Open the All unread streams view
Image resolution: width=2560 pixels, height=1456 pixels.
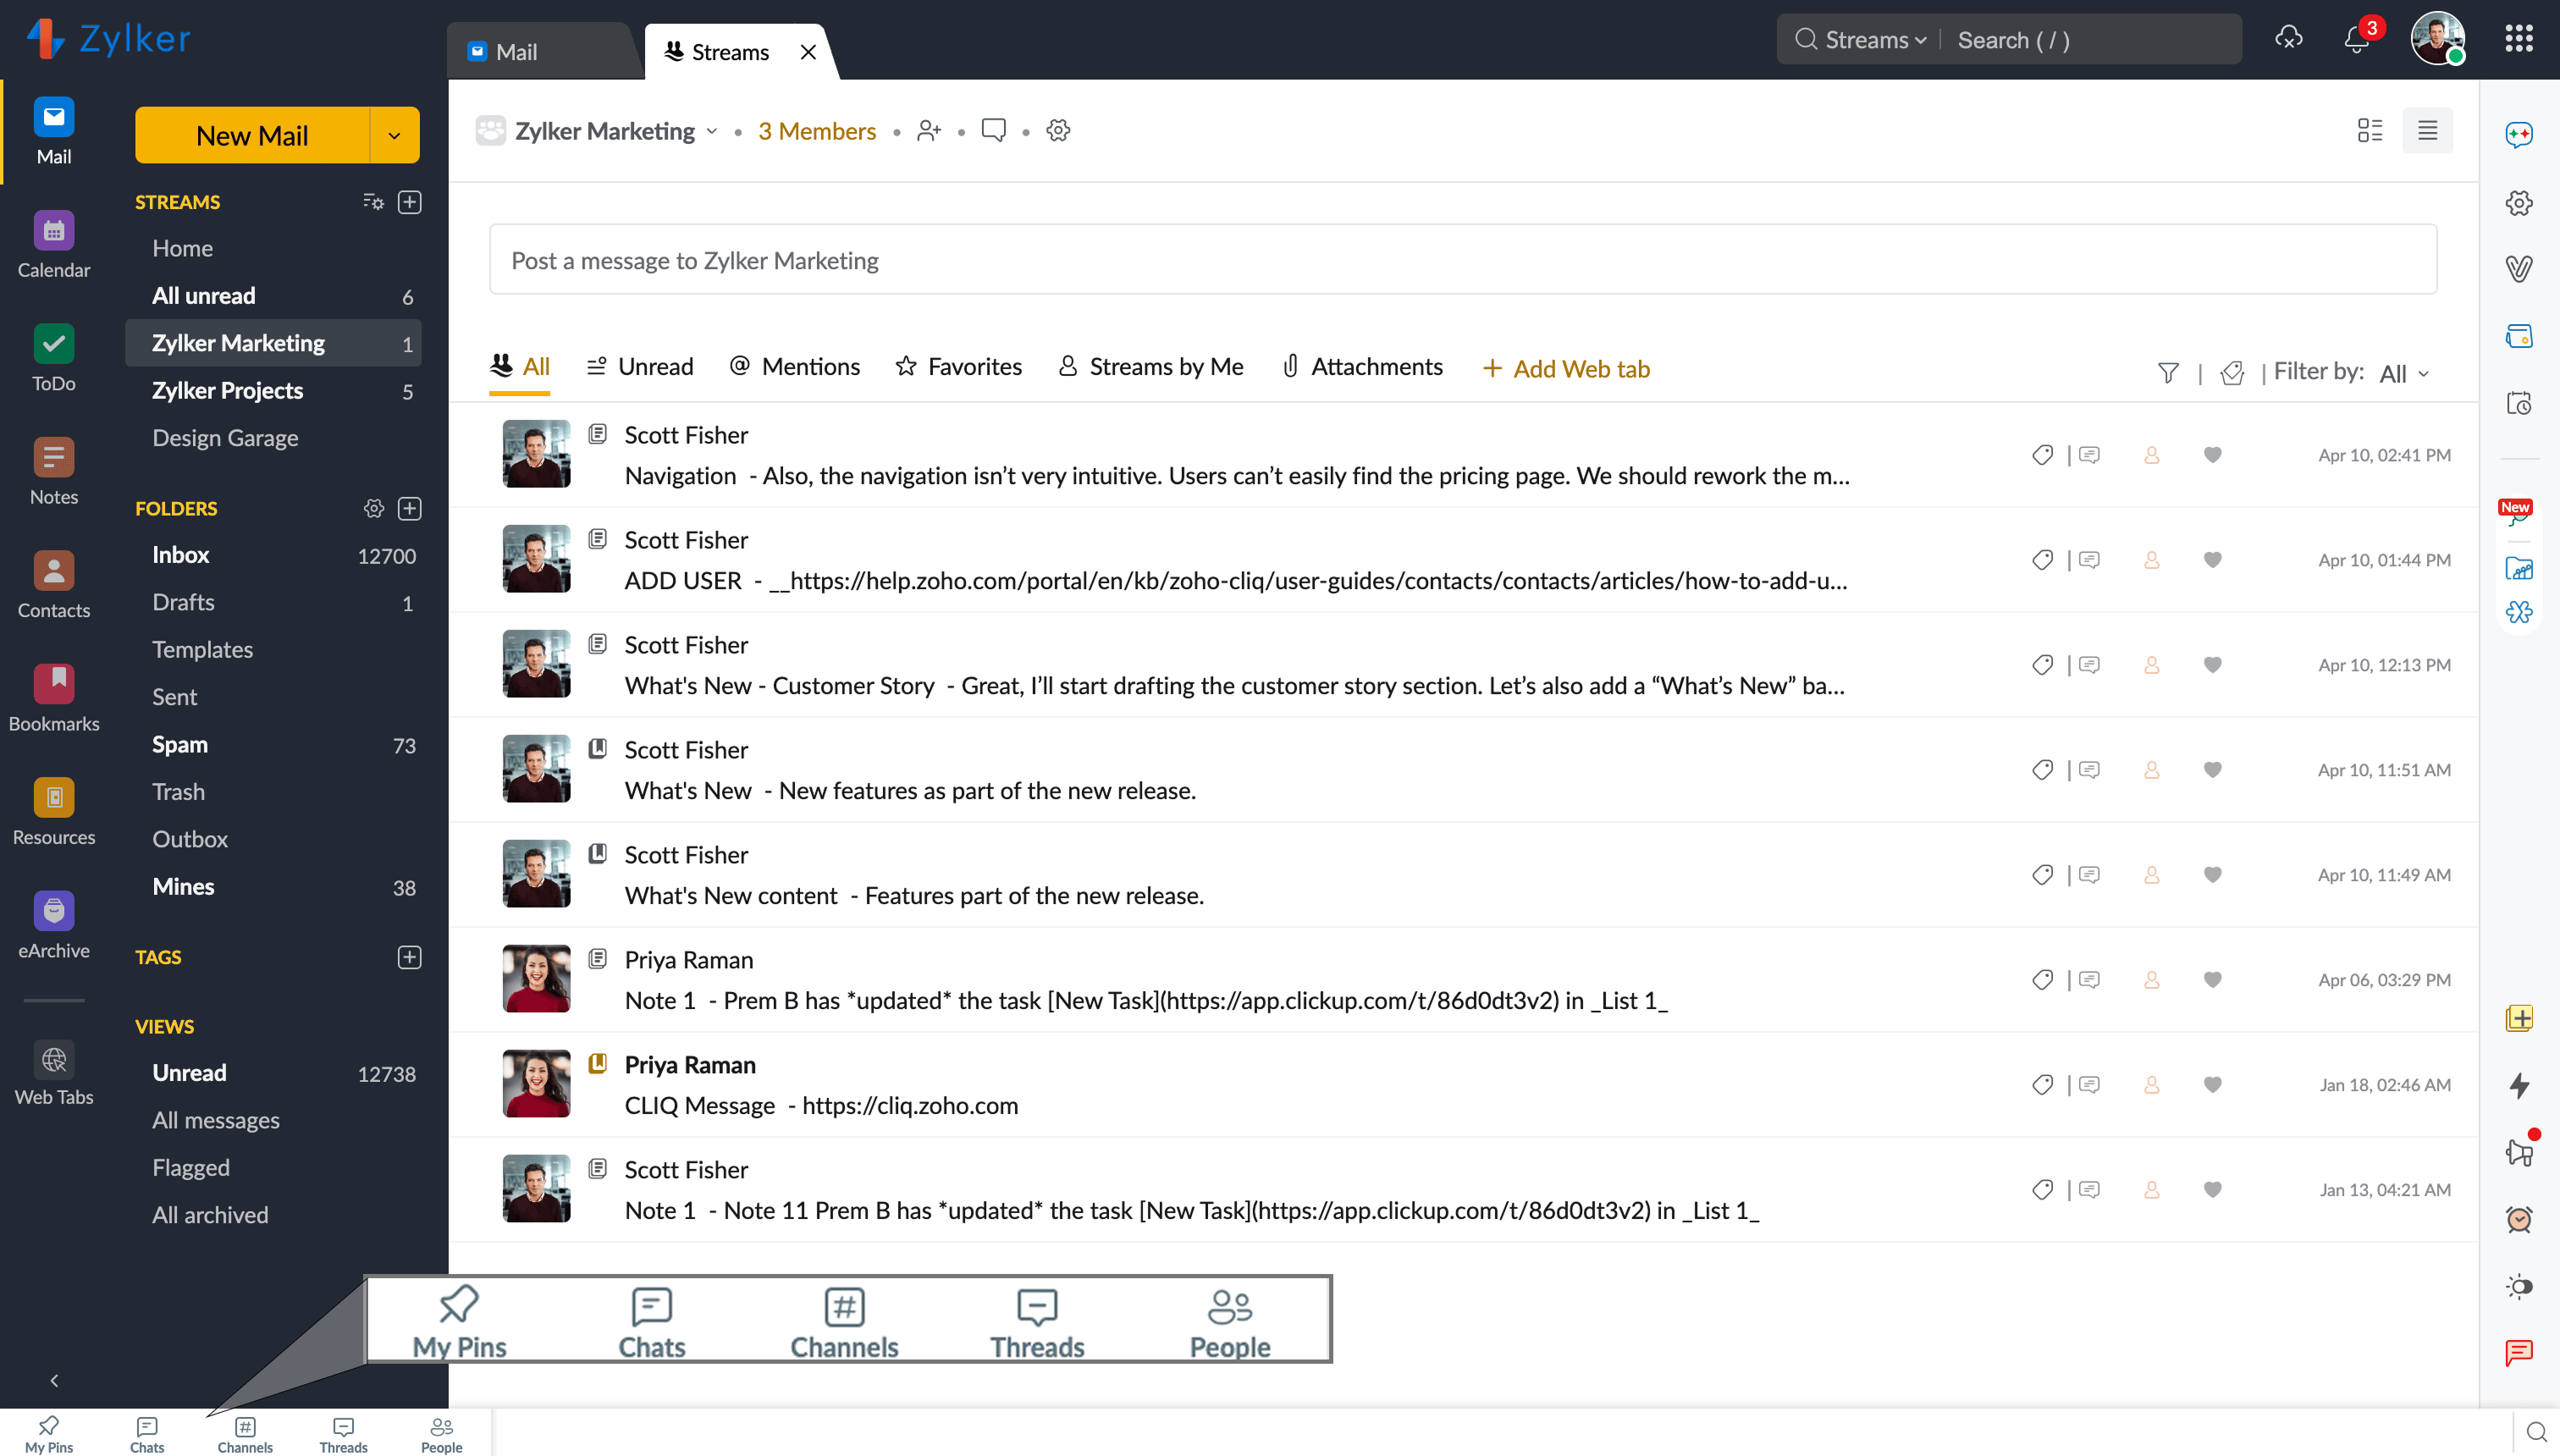(273, 296)
